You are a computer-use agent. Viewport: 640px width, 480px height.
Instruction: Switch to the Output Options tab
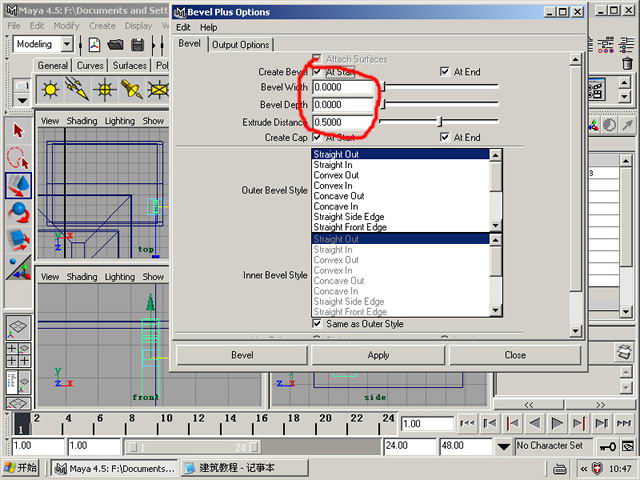[240, 44]
